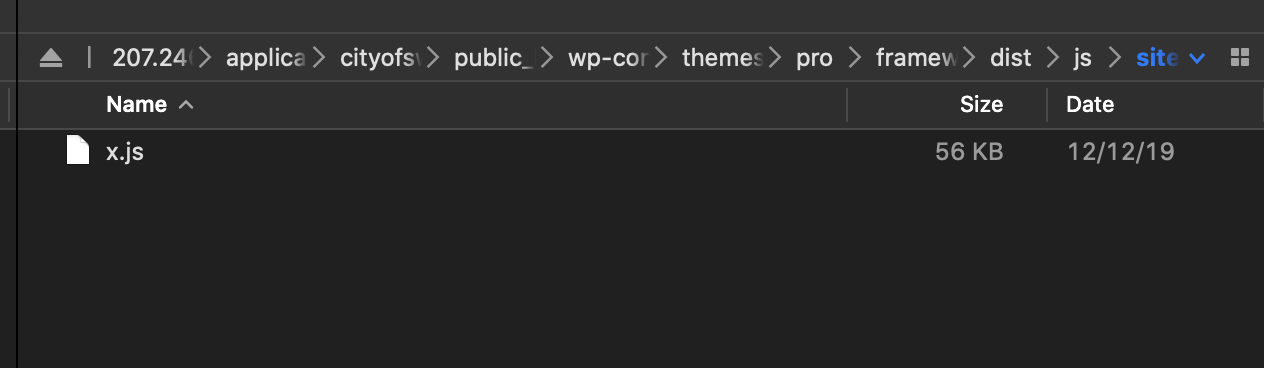Sort files by Date column header
1264x368 pixels.
point(1090,104)
